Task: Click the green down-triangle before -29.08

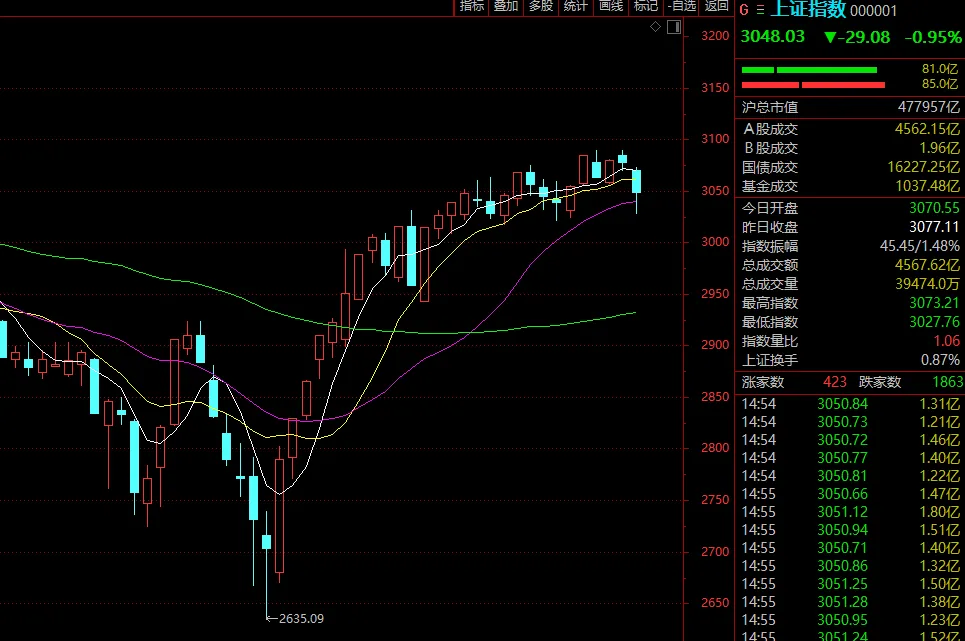Action: click(830, 38)
